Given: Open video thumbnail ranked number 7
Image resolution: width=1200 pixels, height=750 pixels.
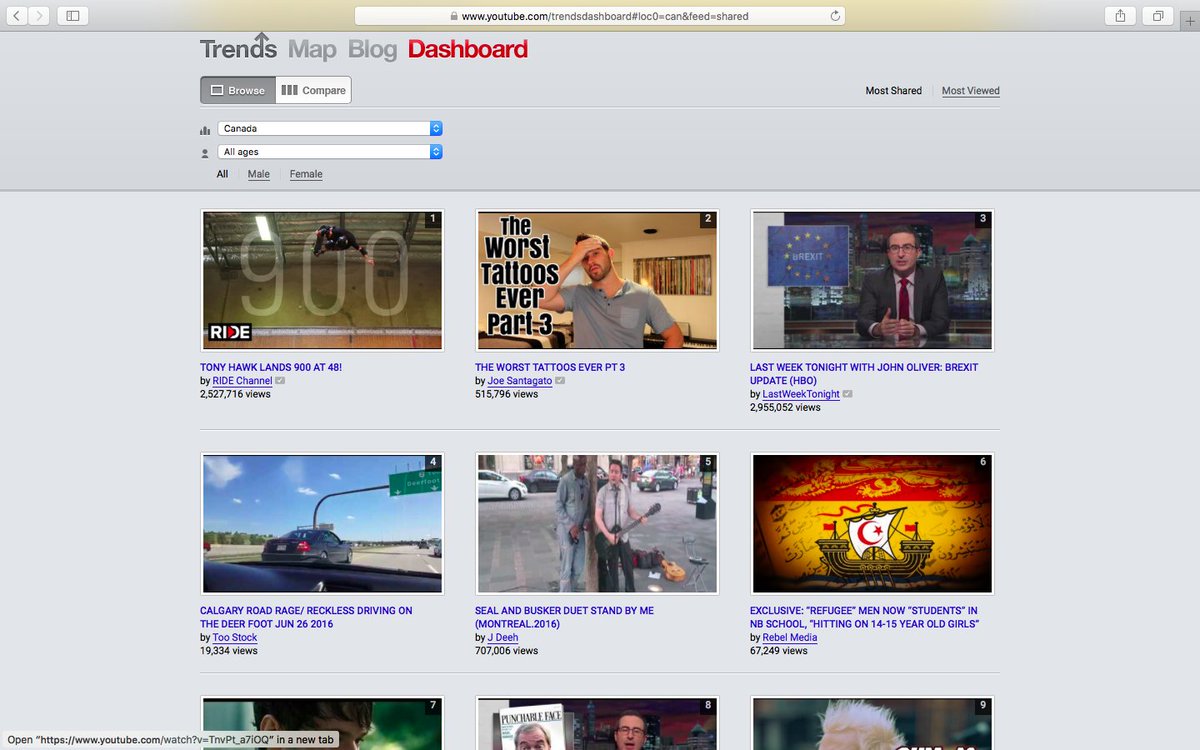Looking at the screenshot, I should [322, 723].
